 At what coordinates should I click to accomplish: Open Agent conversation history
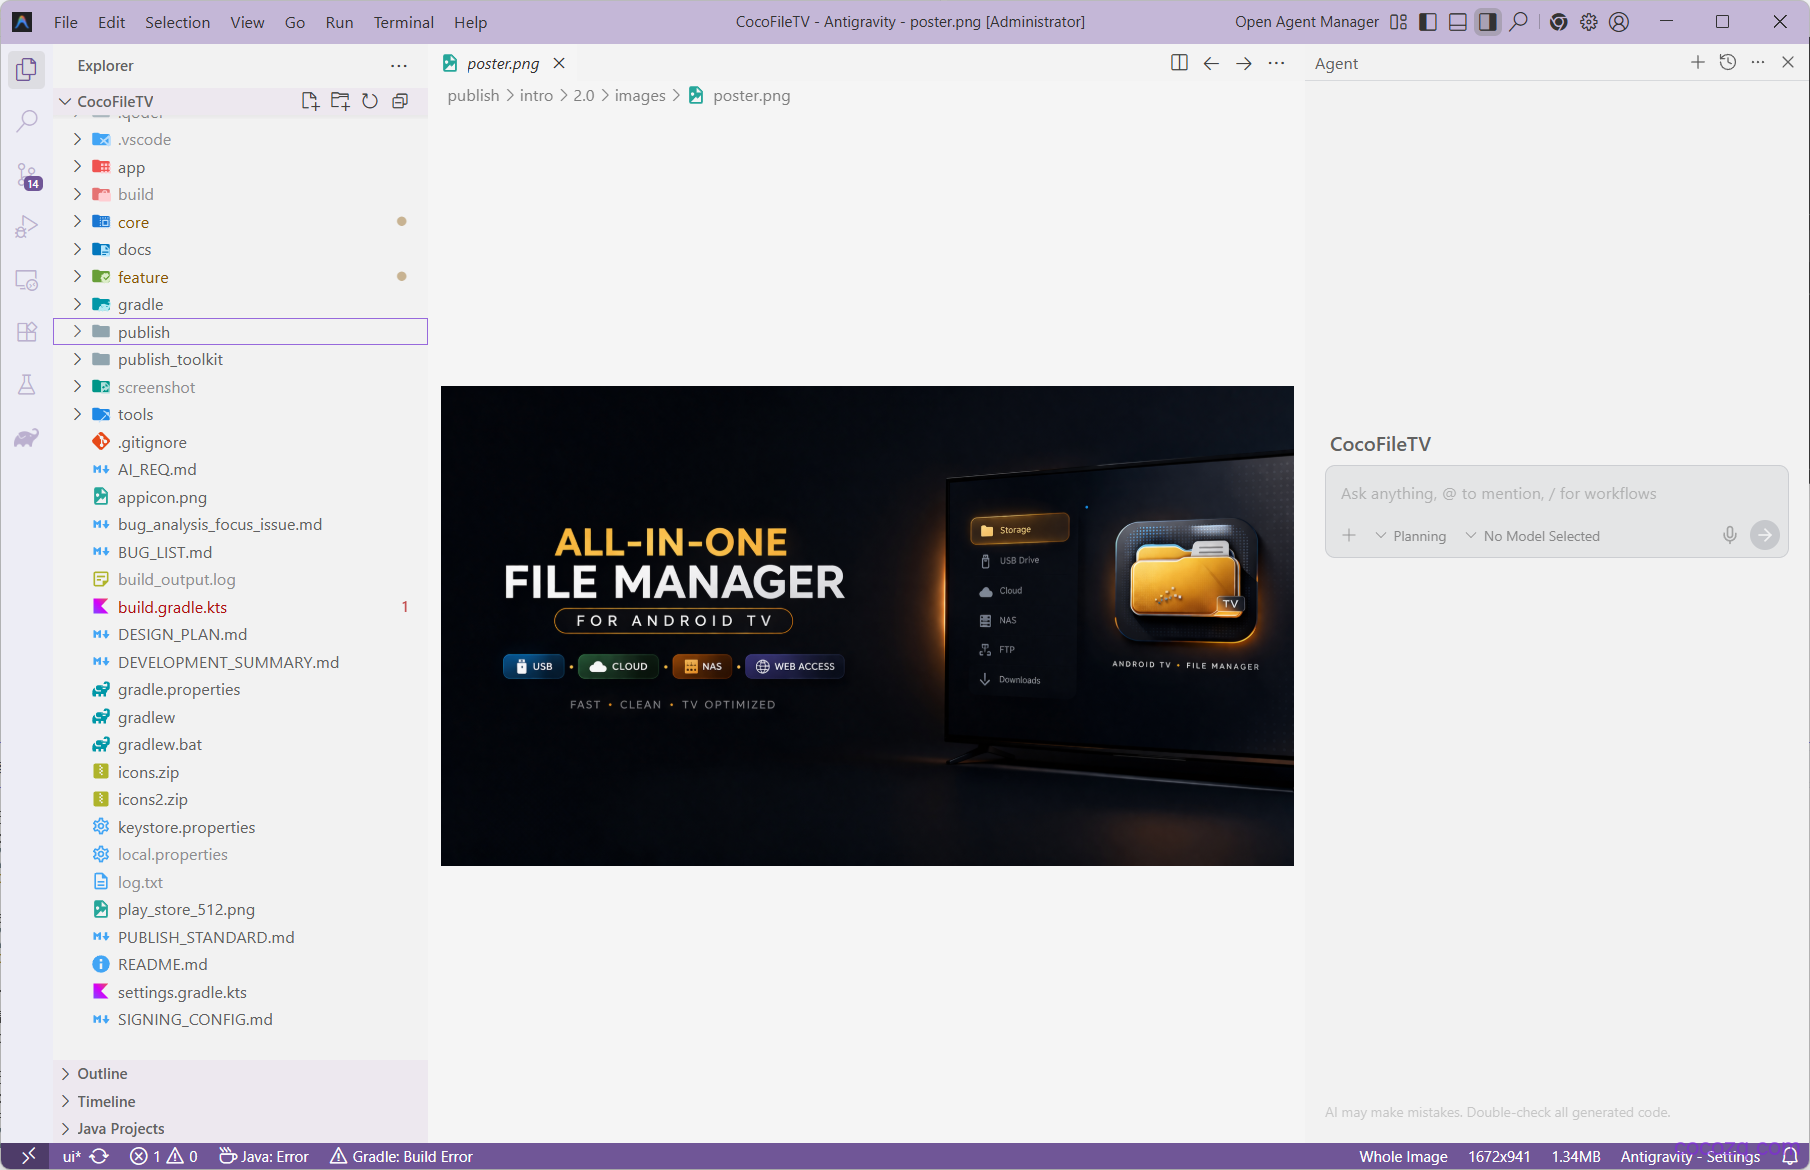(1727, 62)
